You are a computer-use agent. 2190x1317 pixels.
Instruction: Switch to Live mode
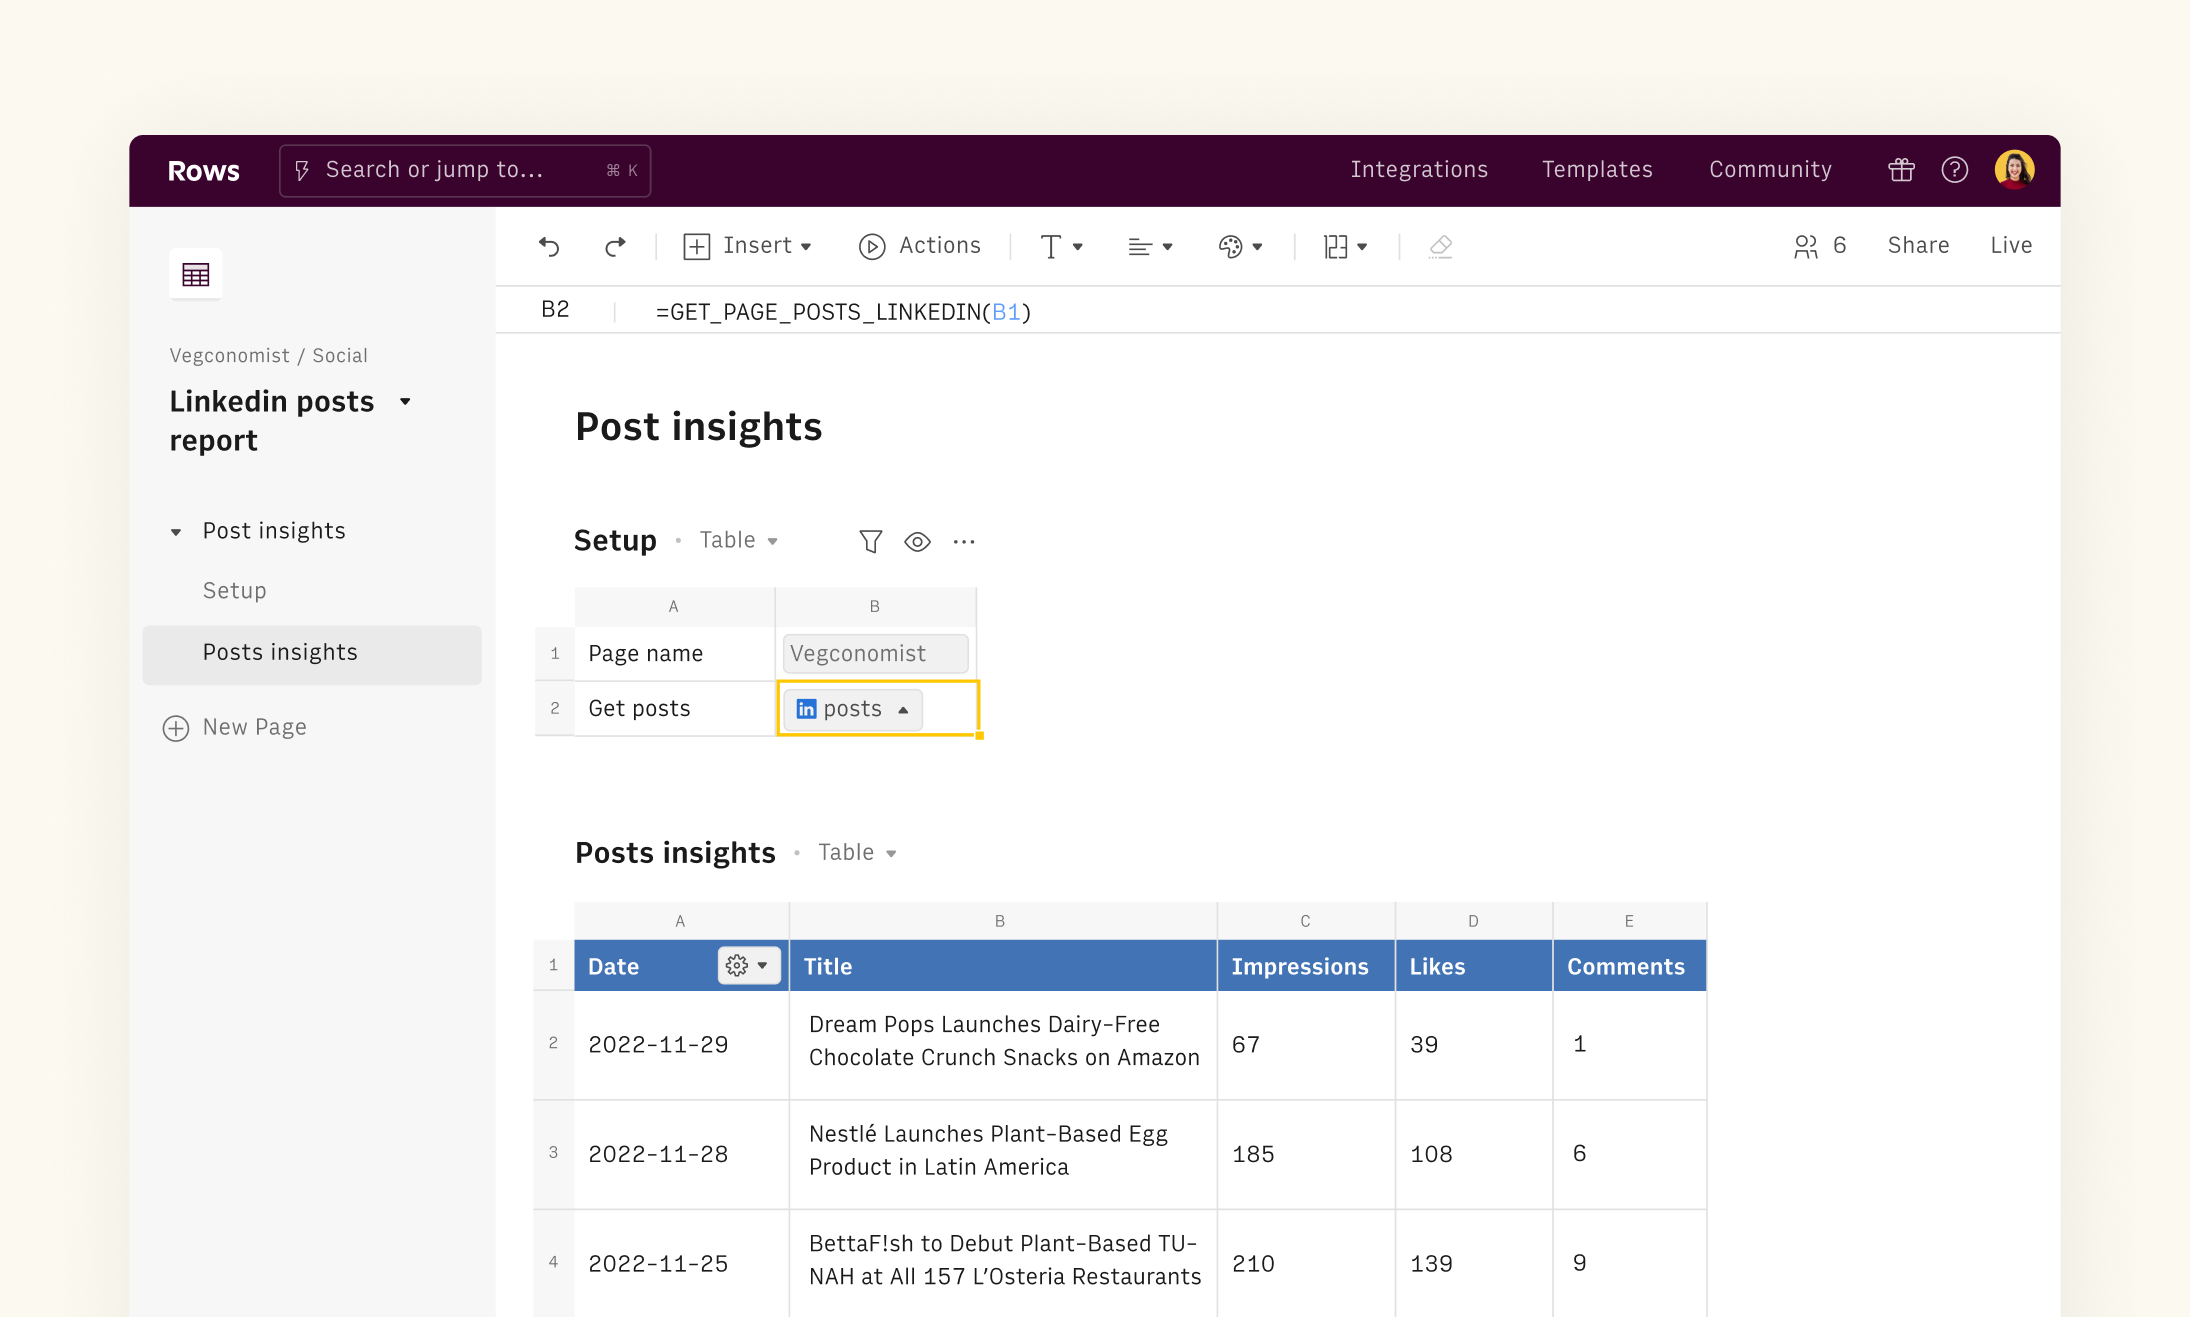pyautogui.click(x=2010, y=246)
